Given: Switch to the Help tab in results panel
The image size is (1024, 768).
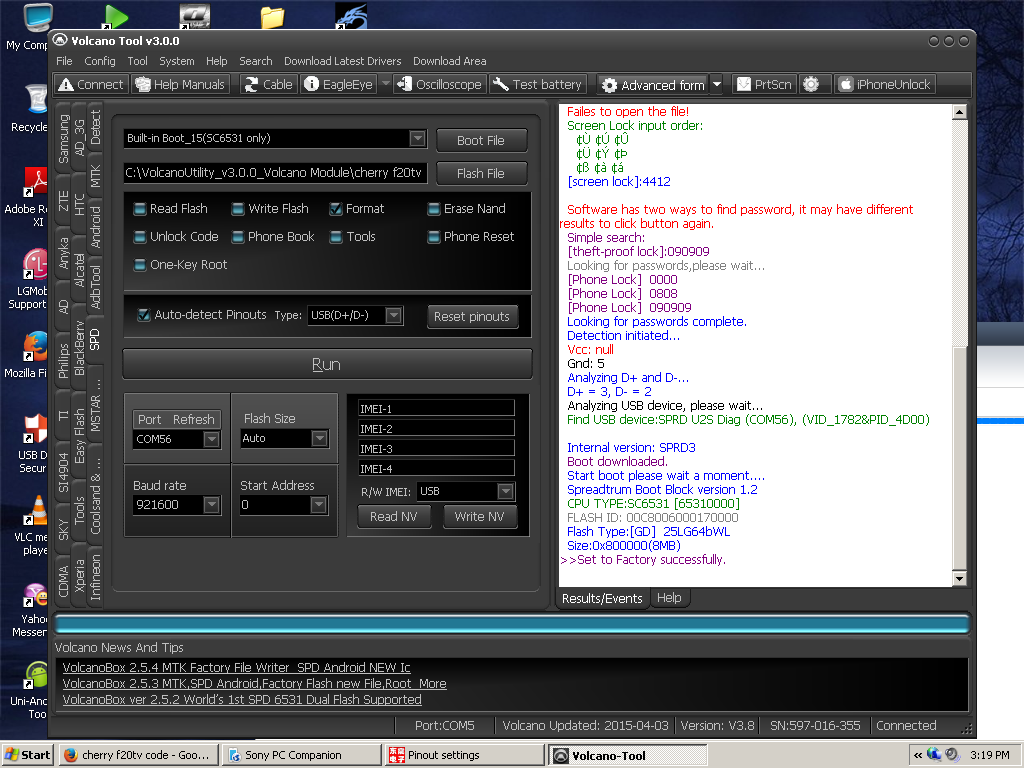Looking at the screenshot, I should coord(669,598).
